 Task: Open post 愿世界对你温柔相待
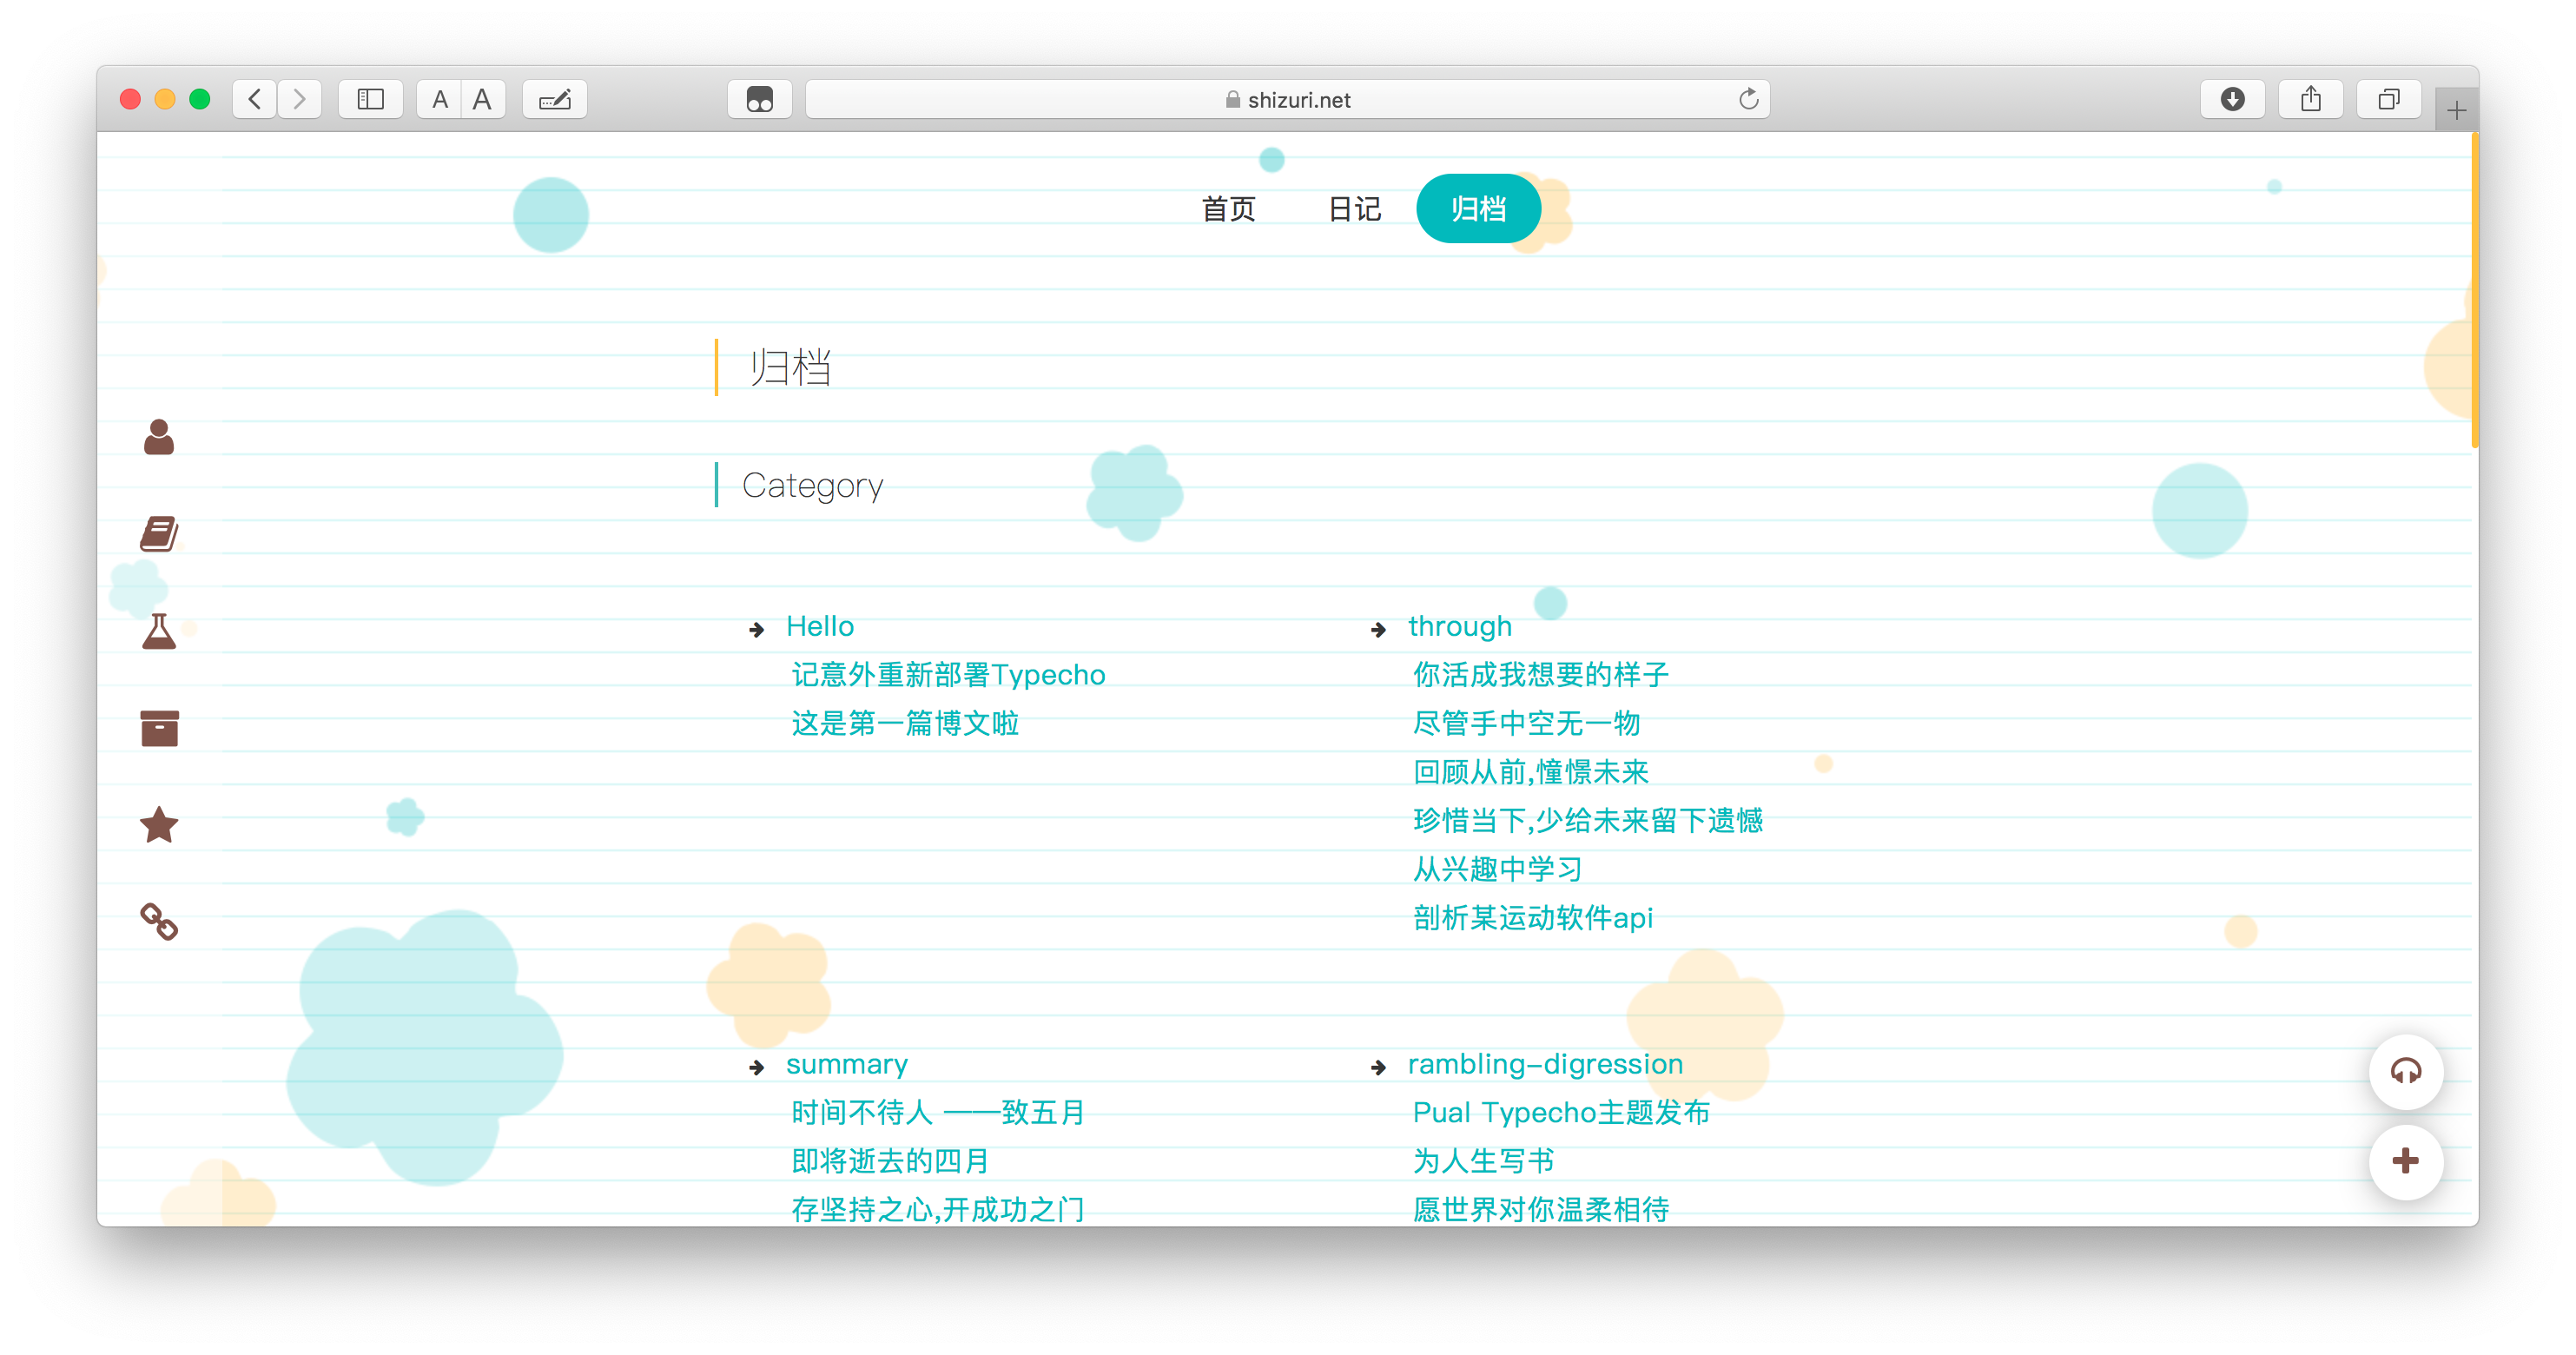(x=1541, y=1209)
